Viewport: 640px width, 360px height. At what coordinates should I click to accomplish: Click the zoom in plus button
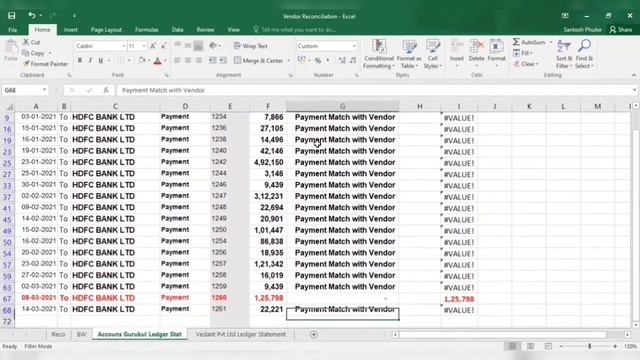coord(615,346)
